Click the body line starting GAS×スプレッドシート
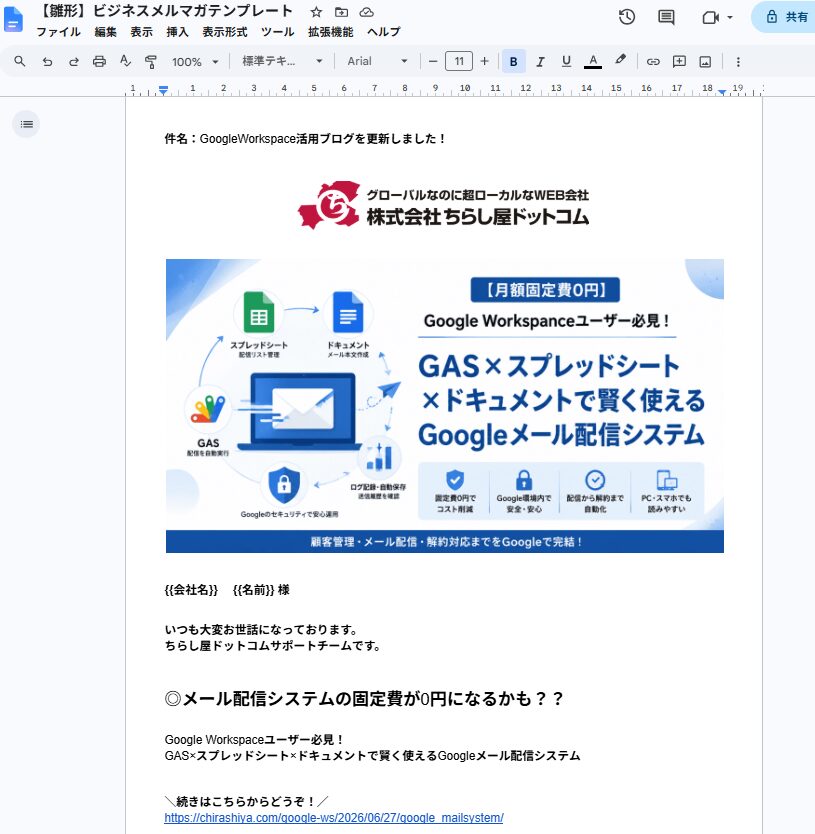815x834 pixels. 372,756
